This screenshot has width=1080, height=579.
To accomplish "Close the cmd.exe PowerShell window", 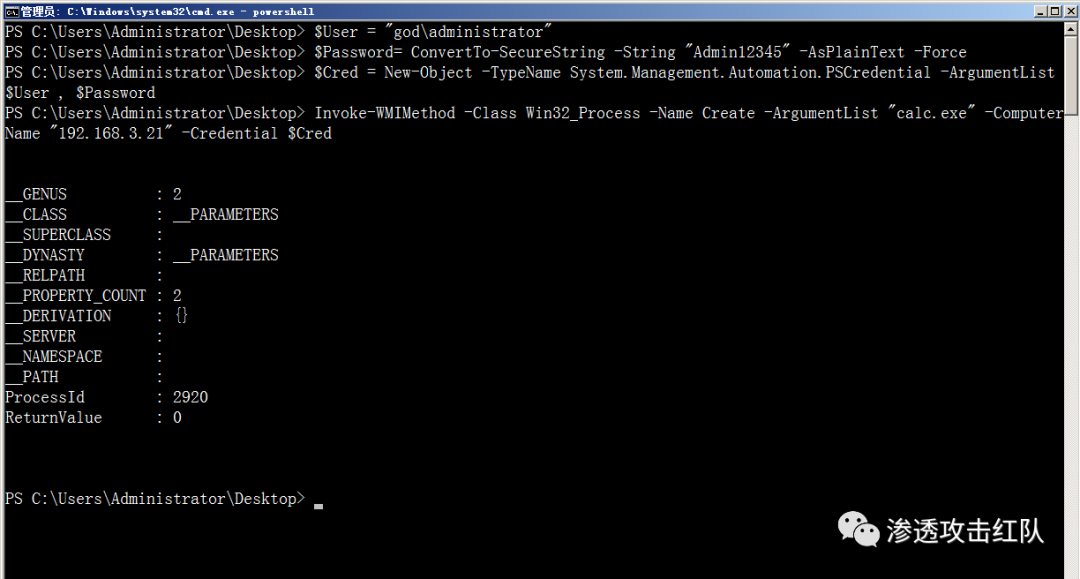I will pyautogui.click(x=1069, y=11).
